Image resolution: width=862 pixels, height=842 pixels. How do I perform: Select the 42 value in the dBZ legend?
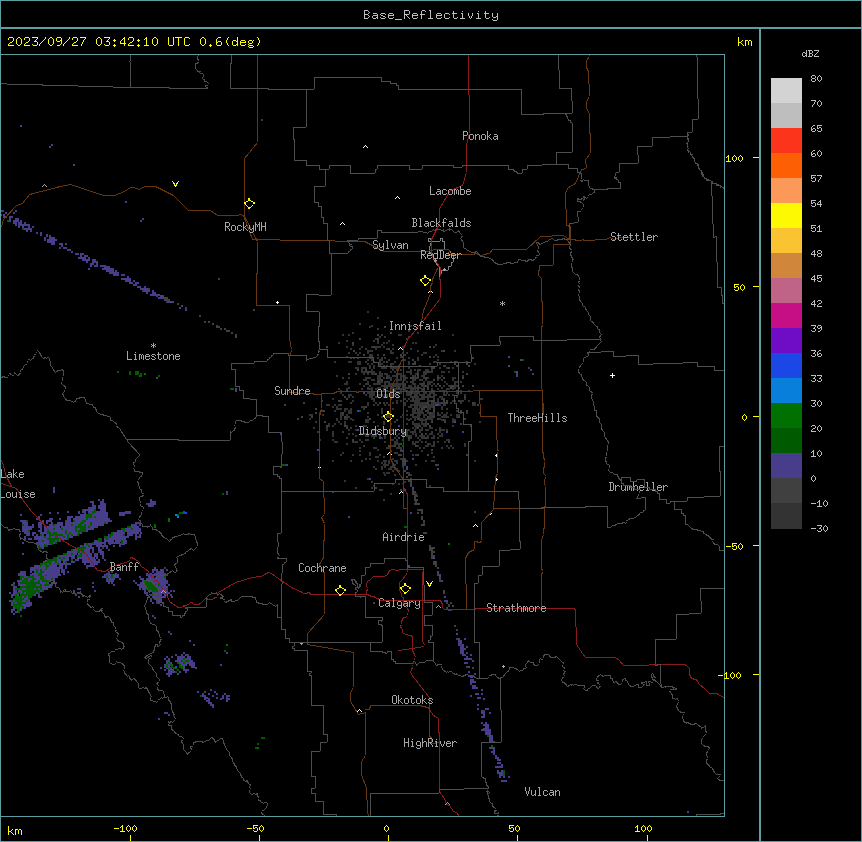coord(816,303)
